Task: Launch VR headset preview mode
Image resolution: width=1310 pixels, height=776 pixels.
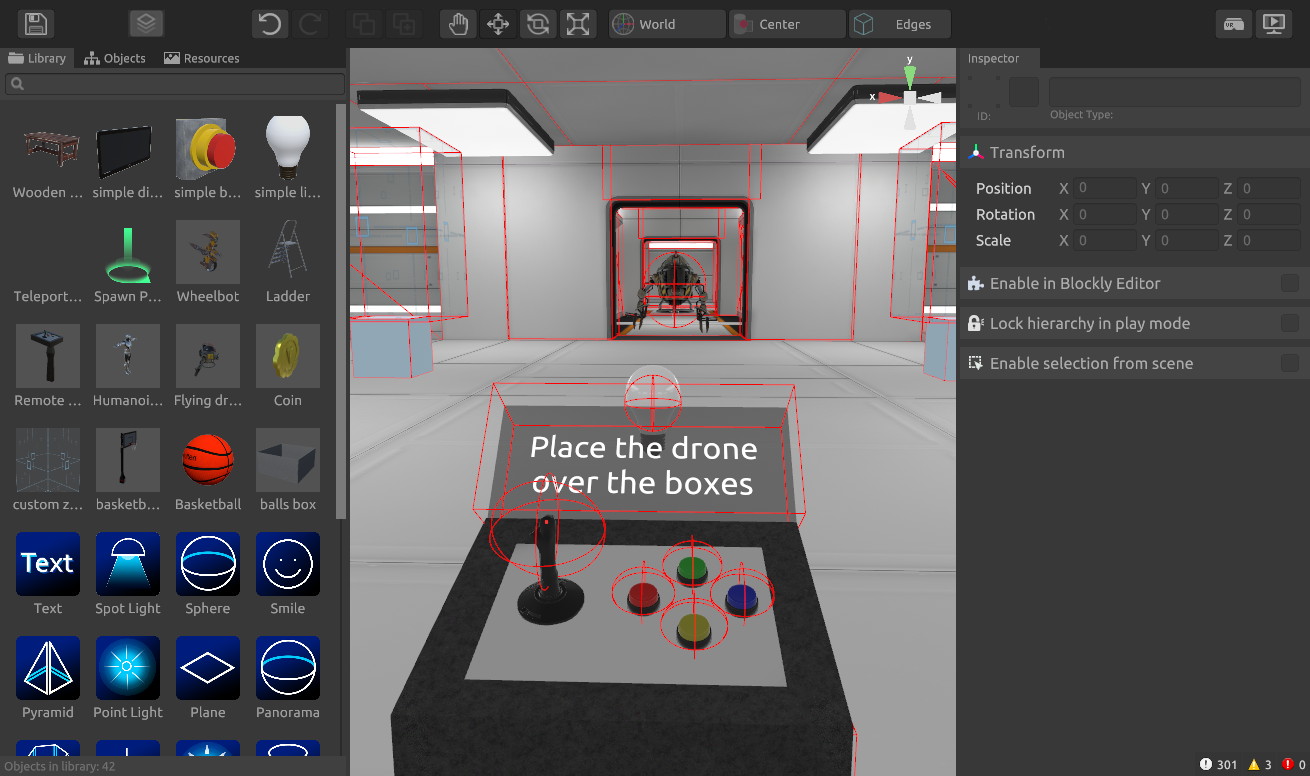Action: tap(1234, 24)
